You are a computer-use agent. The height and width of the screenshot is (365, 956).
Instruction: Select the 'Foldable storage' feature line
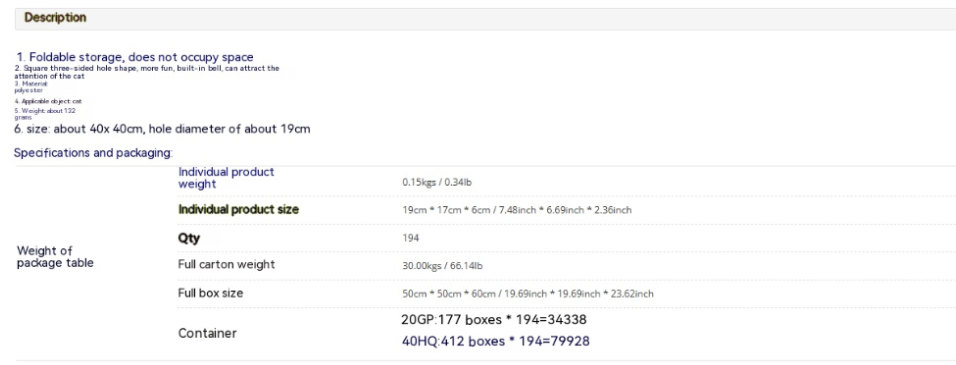[135, 57]
